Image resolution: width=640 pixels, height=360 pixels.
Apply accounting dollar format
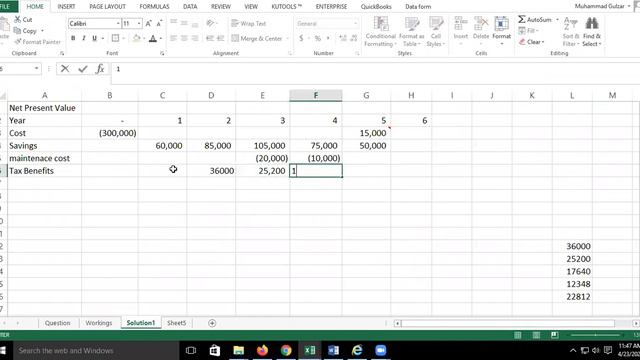[301, 38]
